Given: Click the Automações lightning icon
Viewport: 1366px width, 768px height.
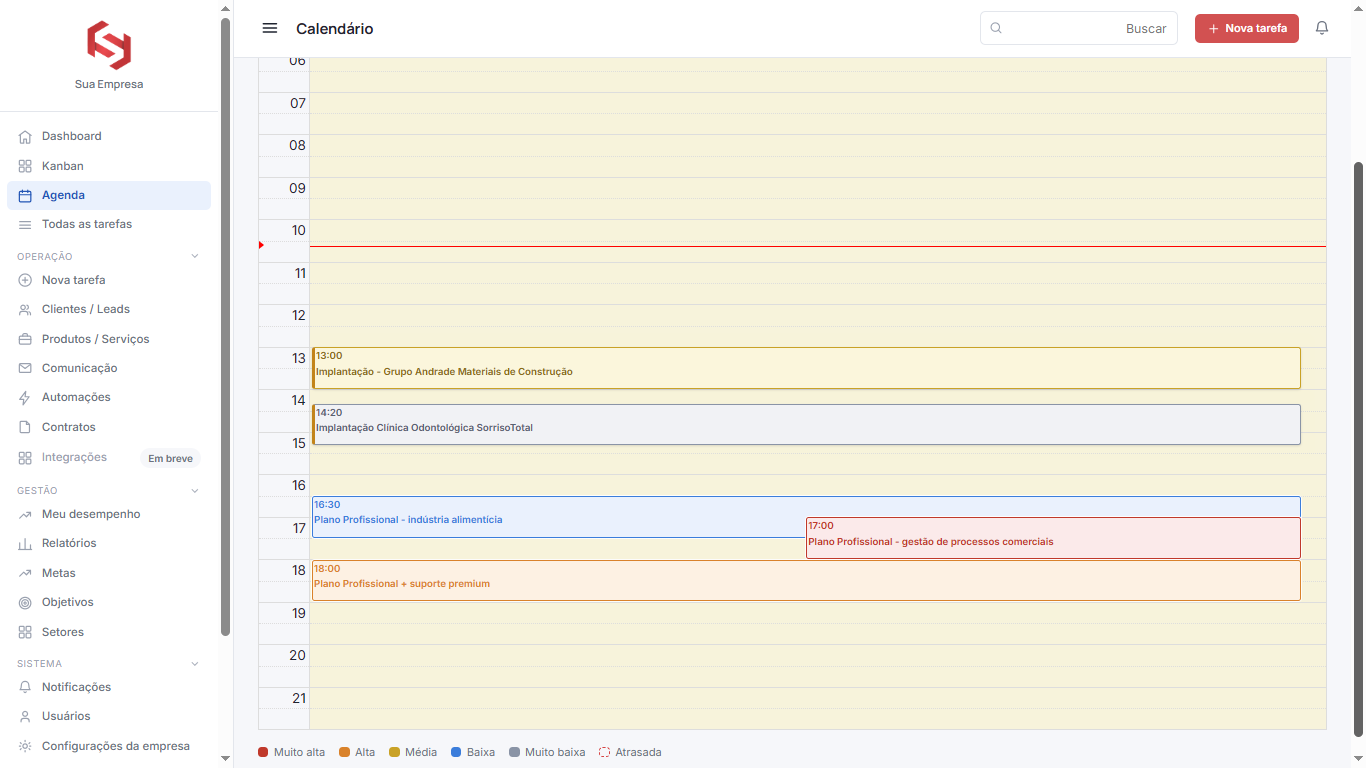Looking at the screenshot, I should click(25, 397).
